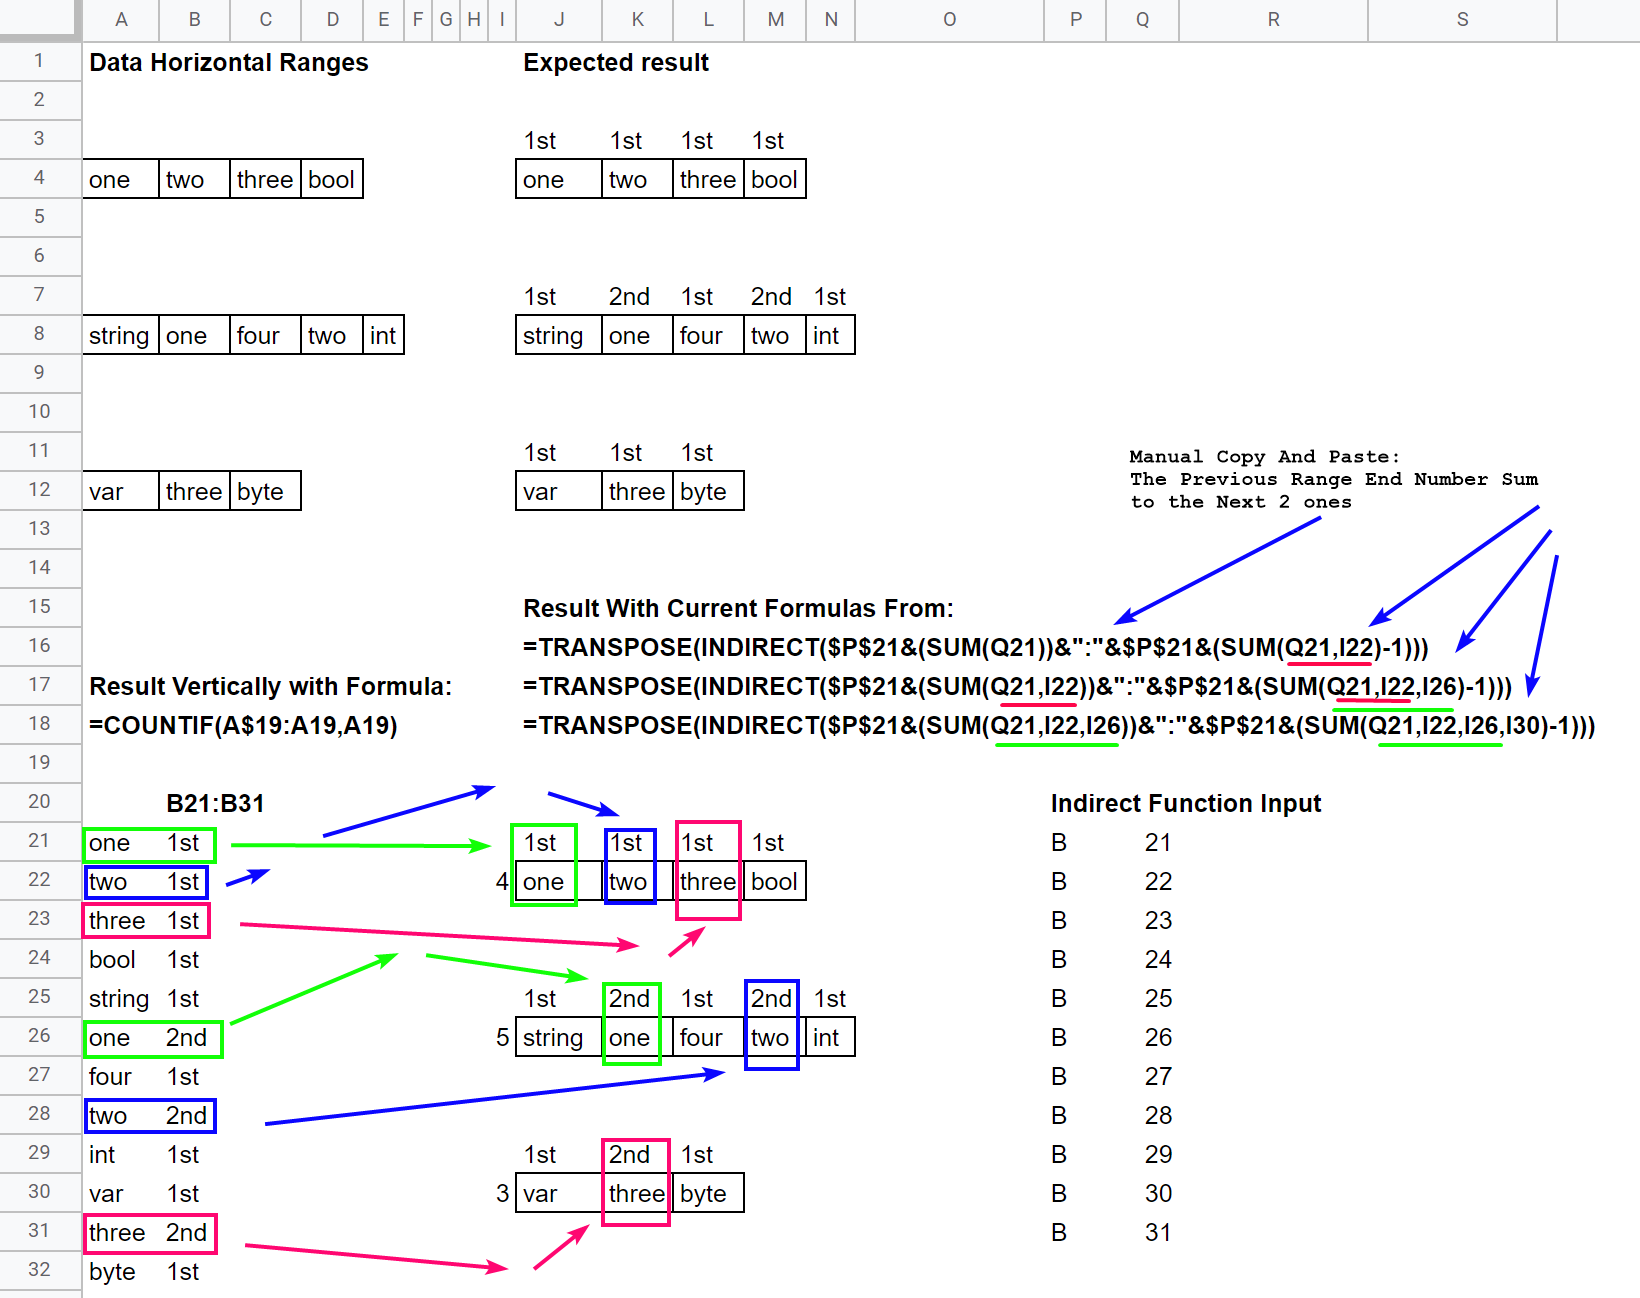Select cell 'three' in row 31 column A

click(121, 1233)
